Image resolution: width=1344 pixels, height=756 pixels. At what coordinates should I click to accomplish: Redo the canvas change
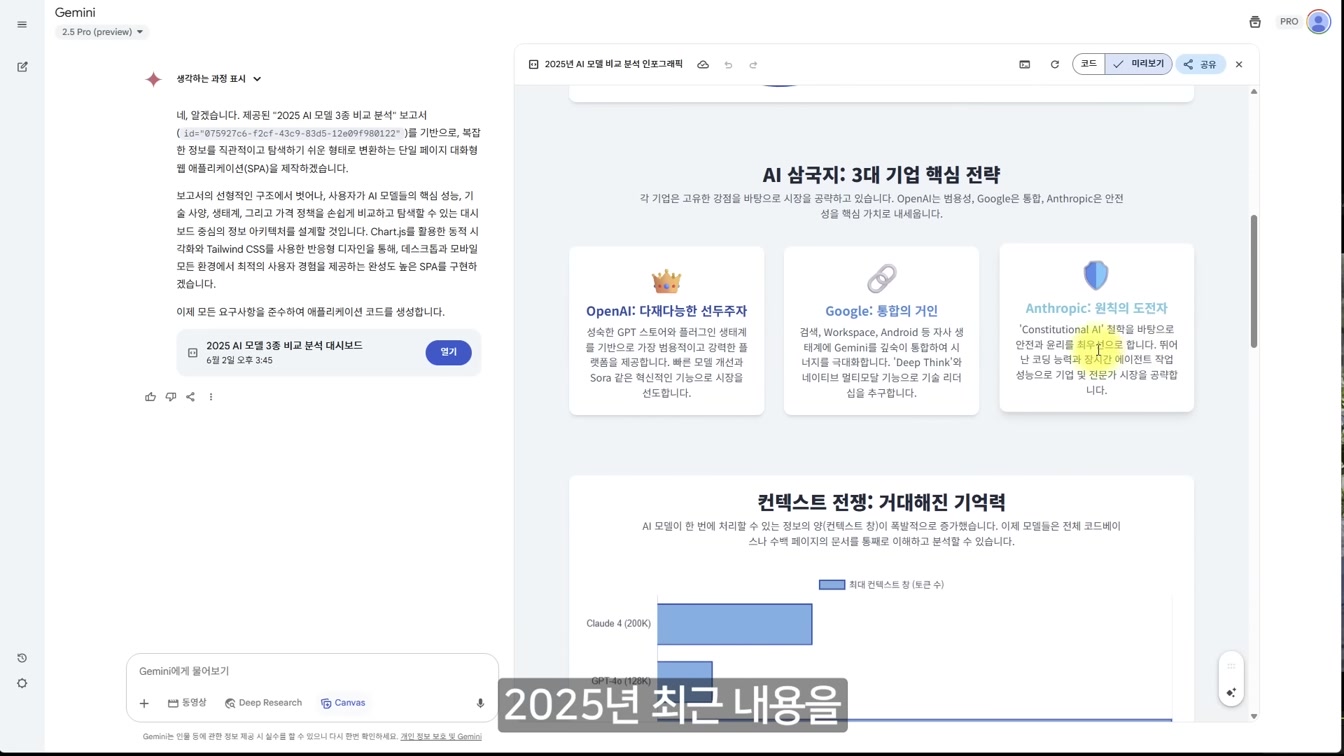[x=753, y=65]
